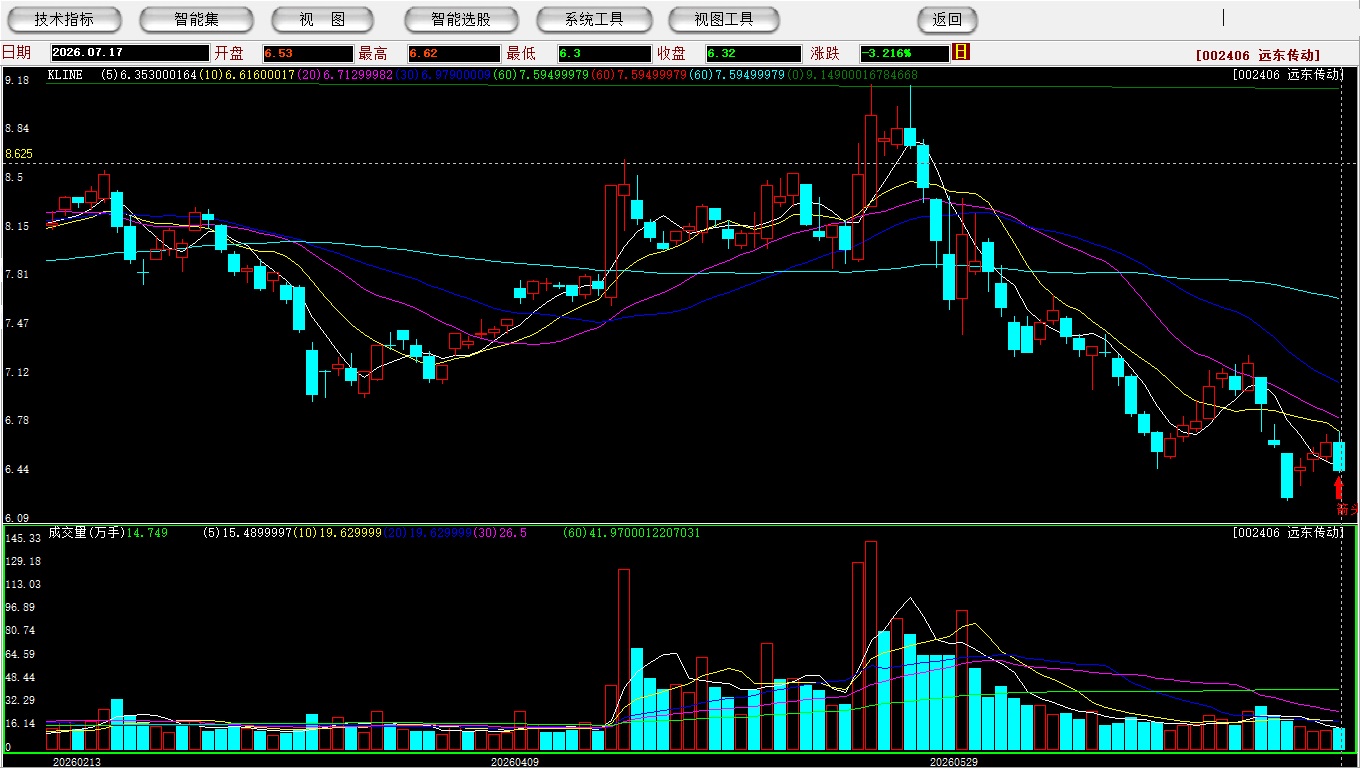The image size is (1360, 768).
Task: Click the 20260213 date label on the time axis
Action: 77,762
